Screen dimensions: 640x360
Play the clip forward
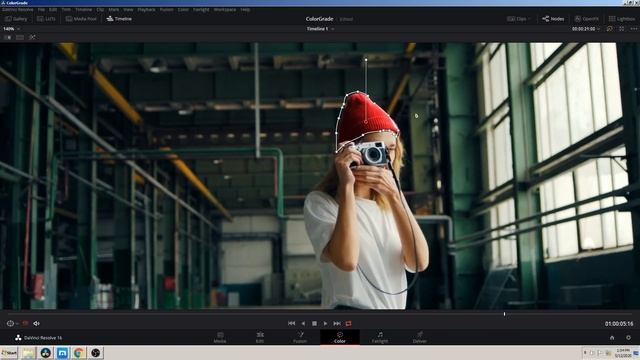(x=325, y=323)
